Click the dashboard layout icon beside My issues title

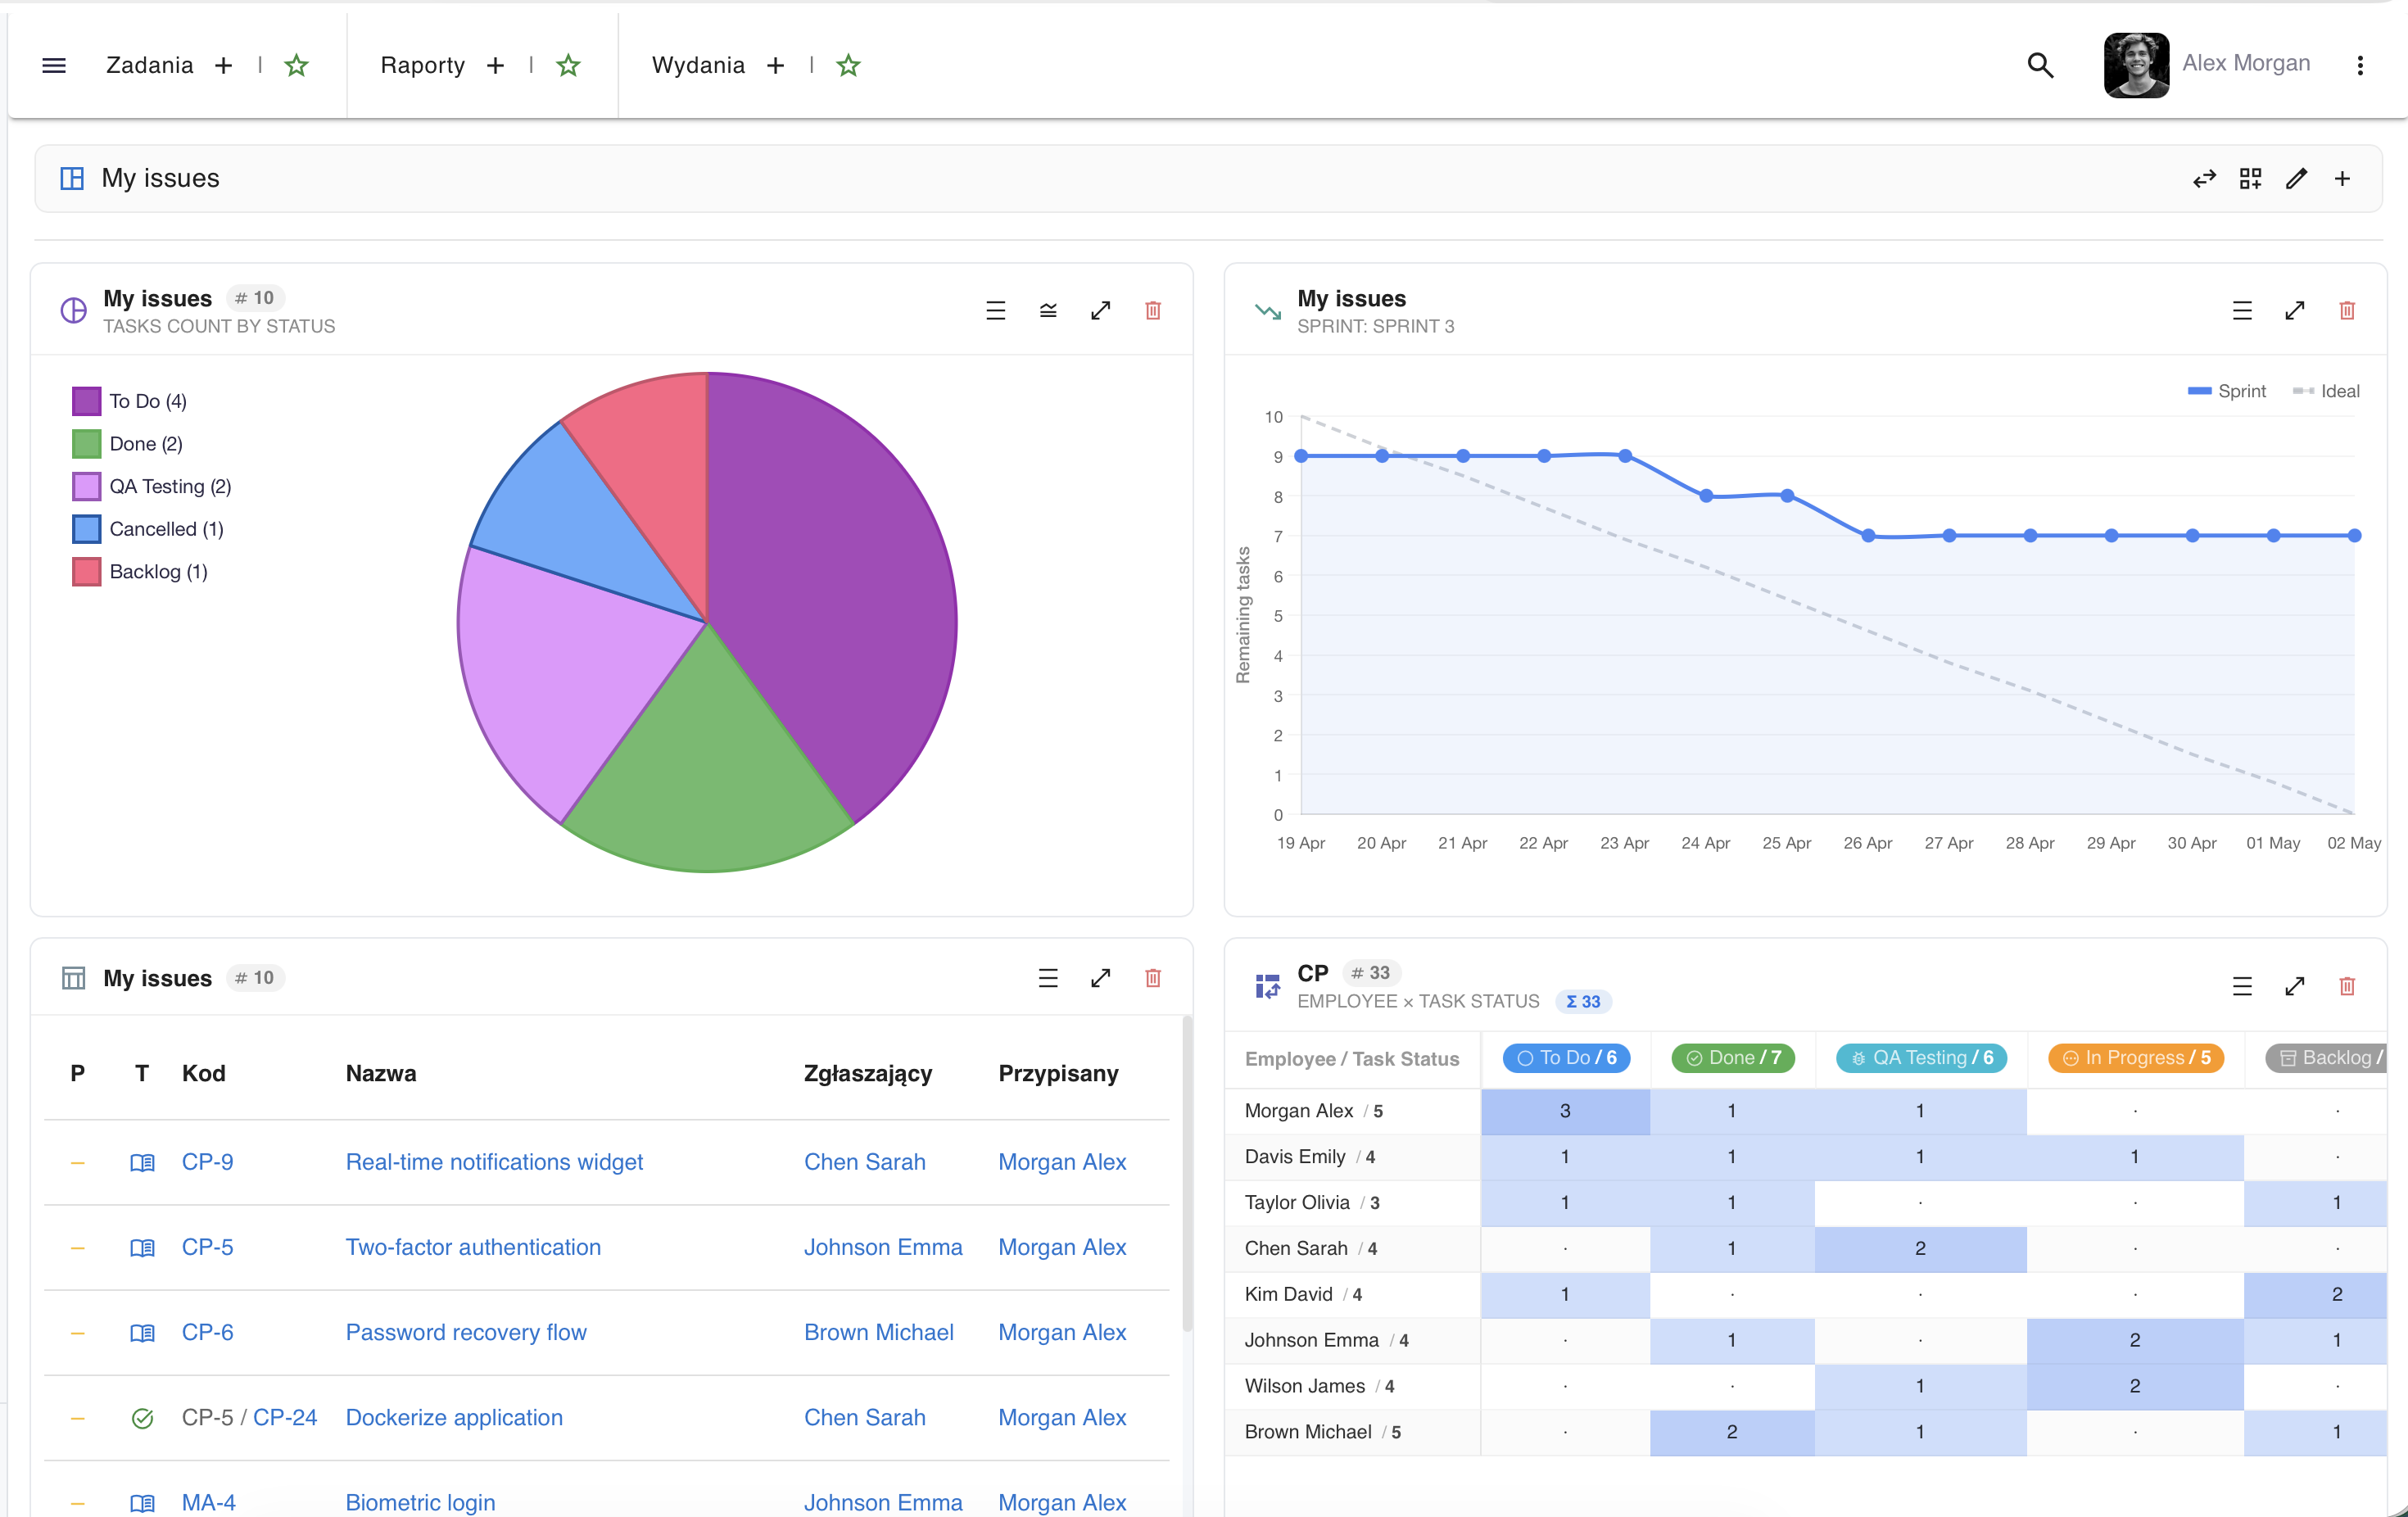(x=72, y=179)
